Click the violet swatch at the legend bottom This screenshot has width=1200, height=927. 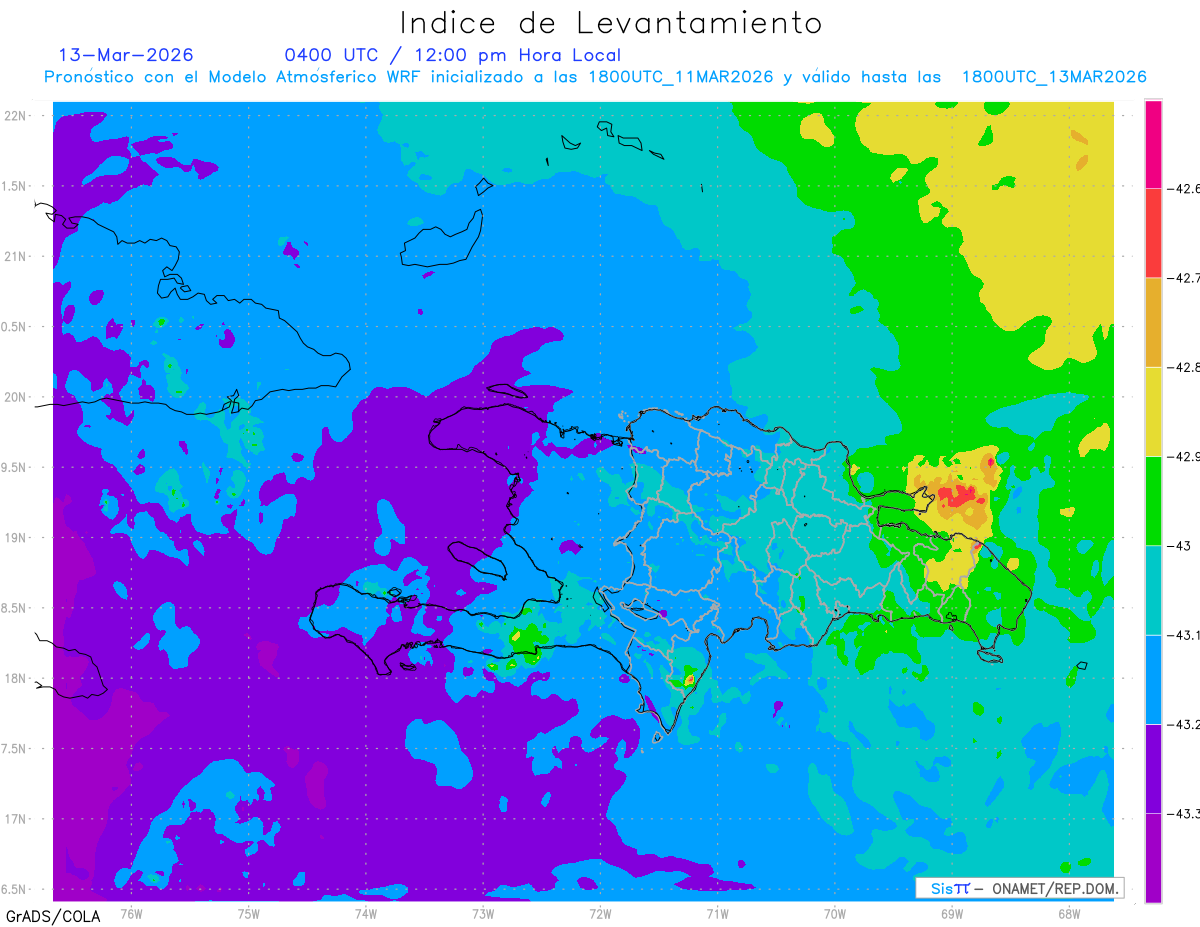pyautogui.click(x=1153, y=857)
